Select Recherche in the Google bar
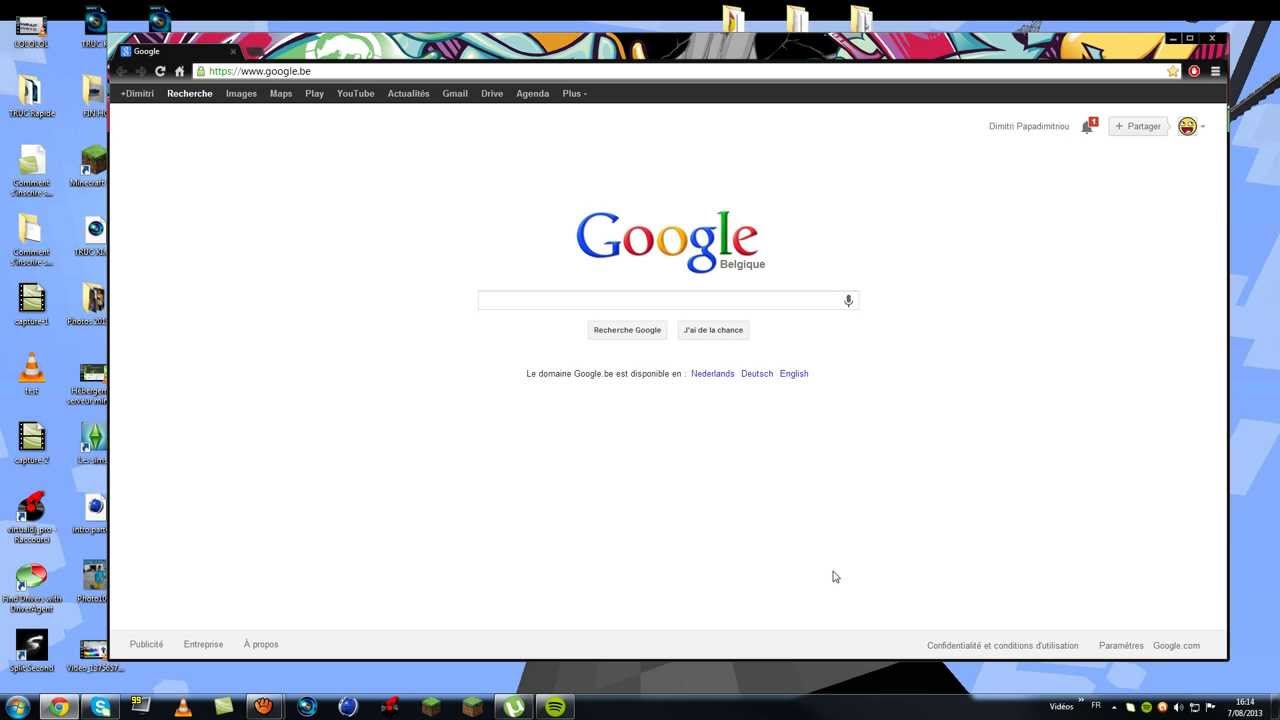The image size is (1280, 720). (190, 94)
